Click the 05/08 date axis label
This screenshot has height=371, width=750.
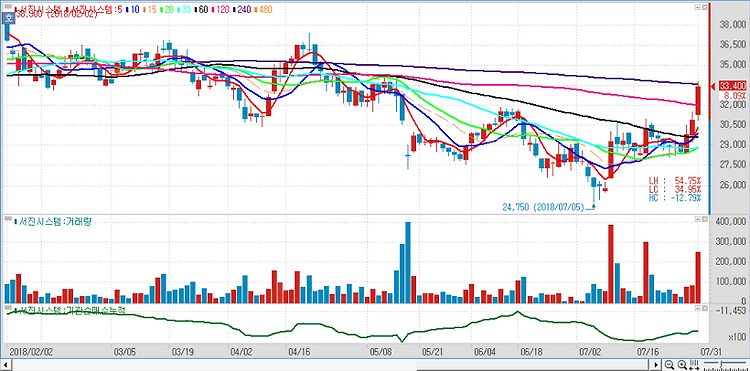click(381, 351)
